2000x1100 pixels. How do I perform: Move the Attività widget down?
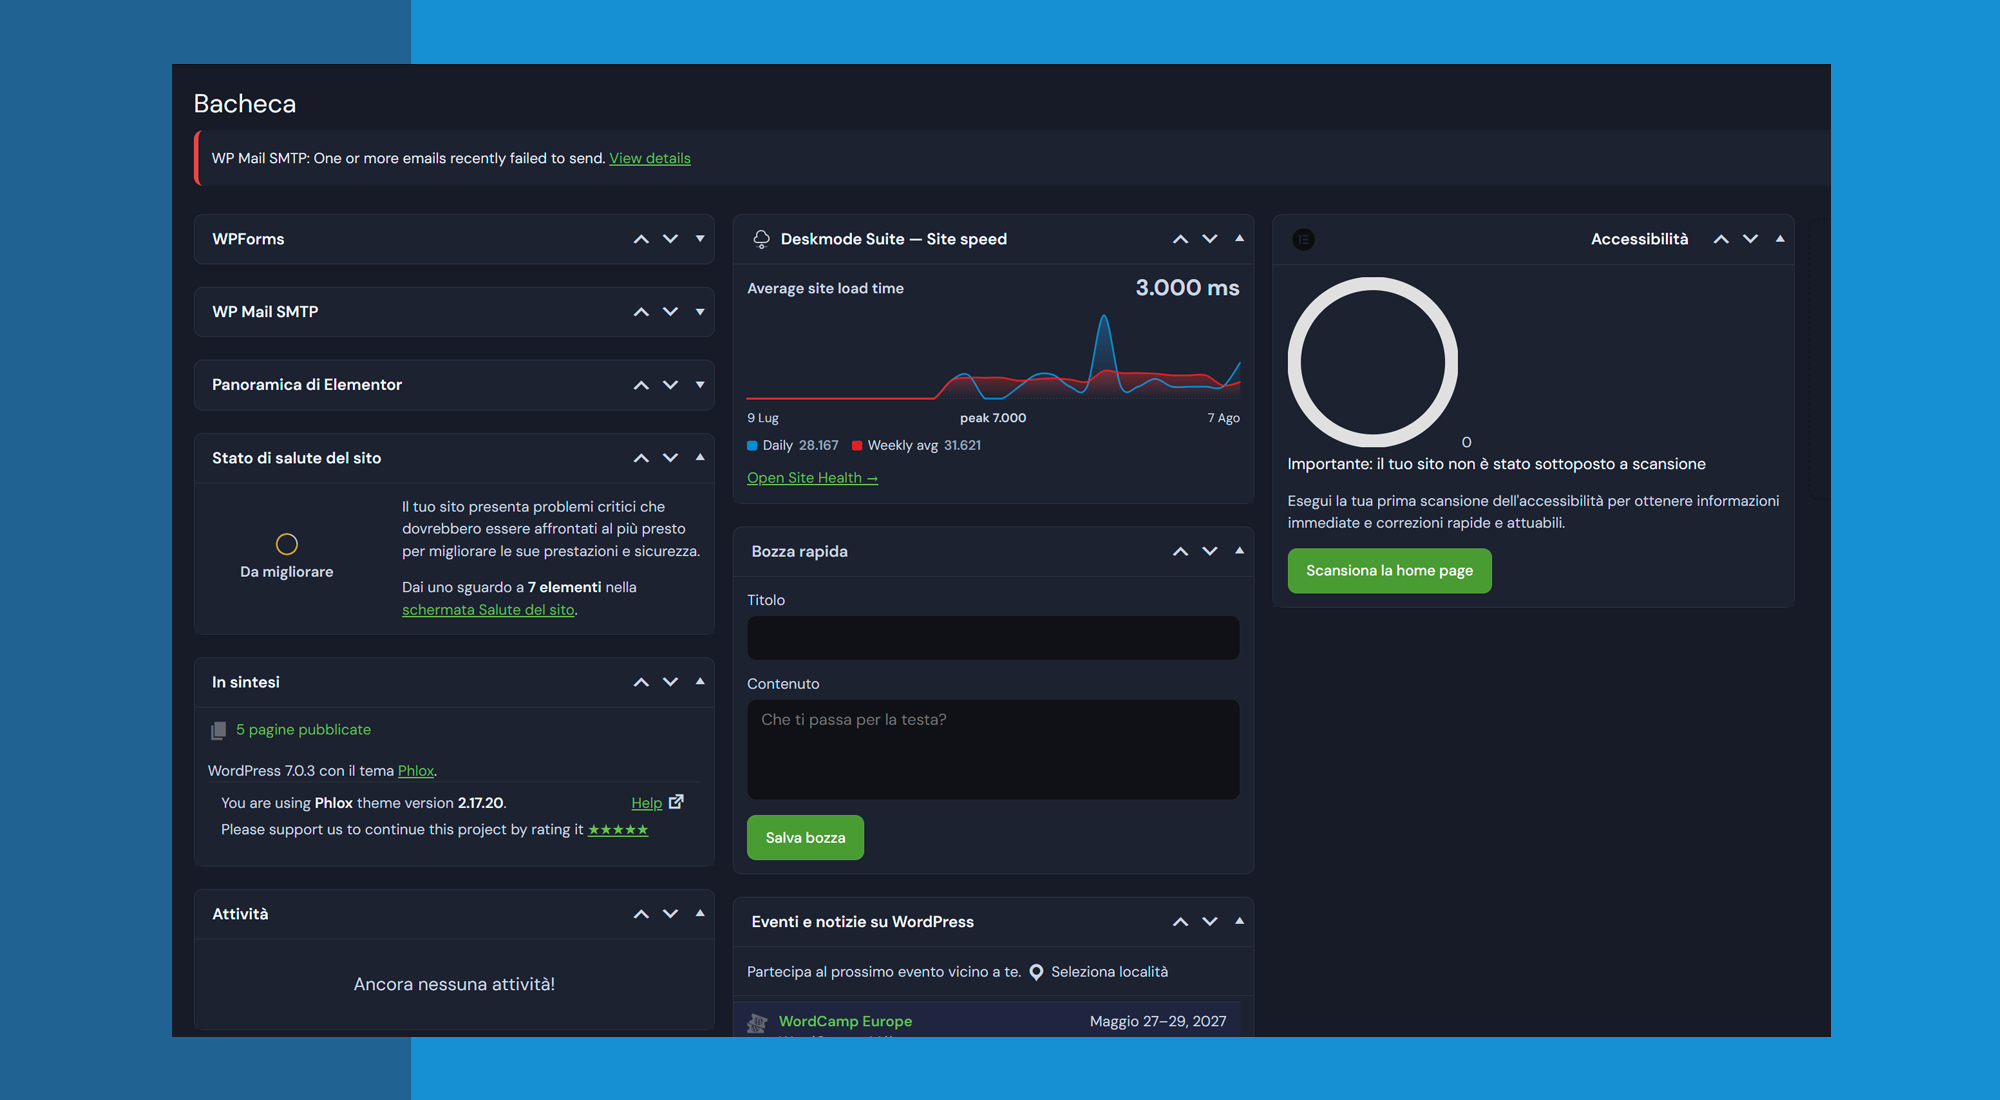tap(671, 914)
